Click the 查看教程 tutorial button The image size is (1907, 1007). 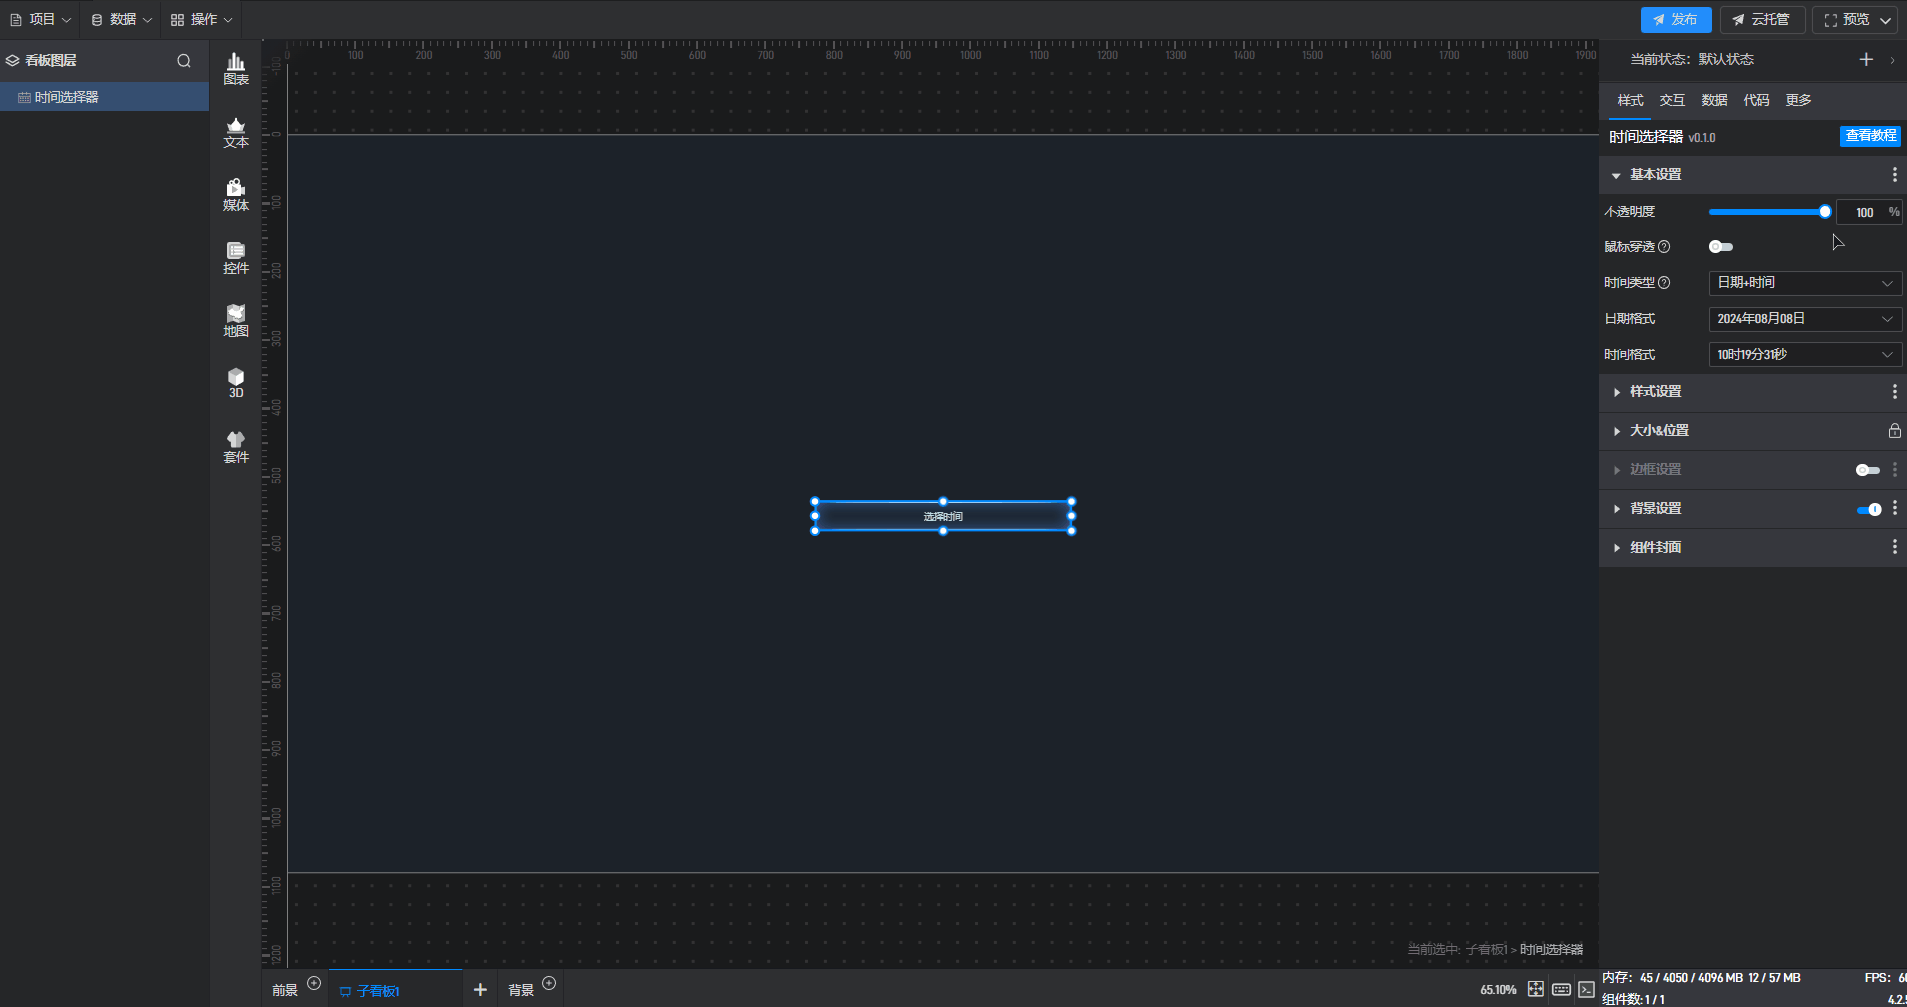point(1870,136)
